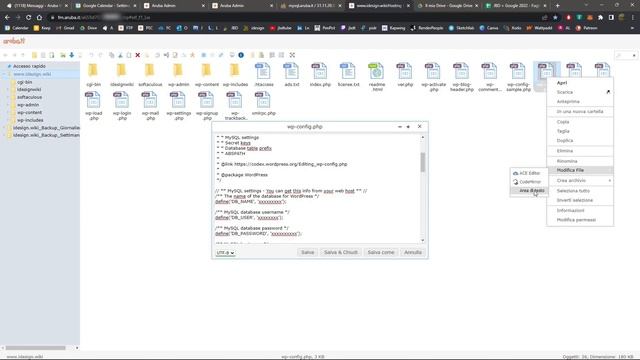Screen dimensions: 640x360
Task: Choose Inverti selezione in the context menu
Action: click(580, 200)
